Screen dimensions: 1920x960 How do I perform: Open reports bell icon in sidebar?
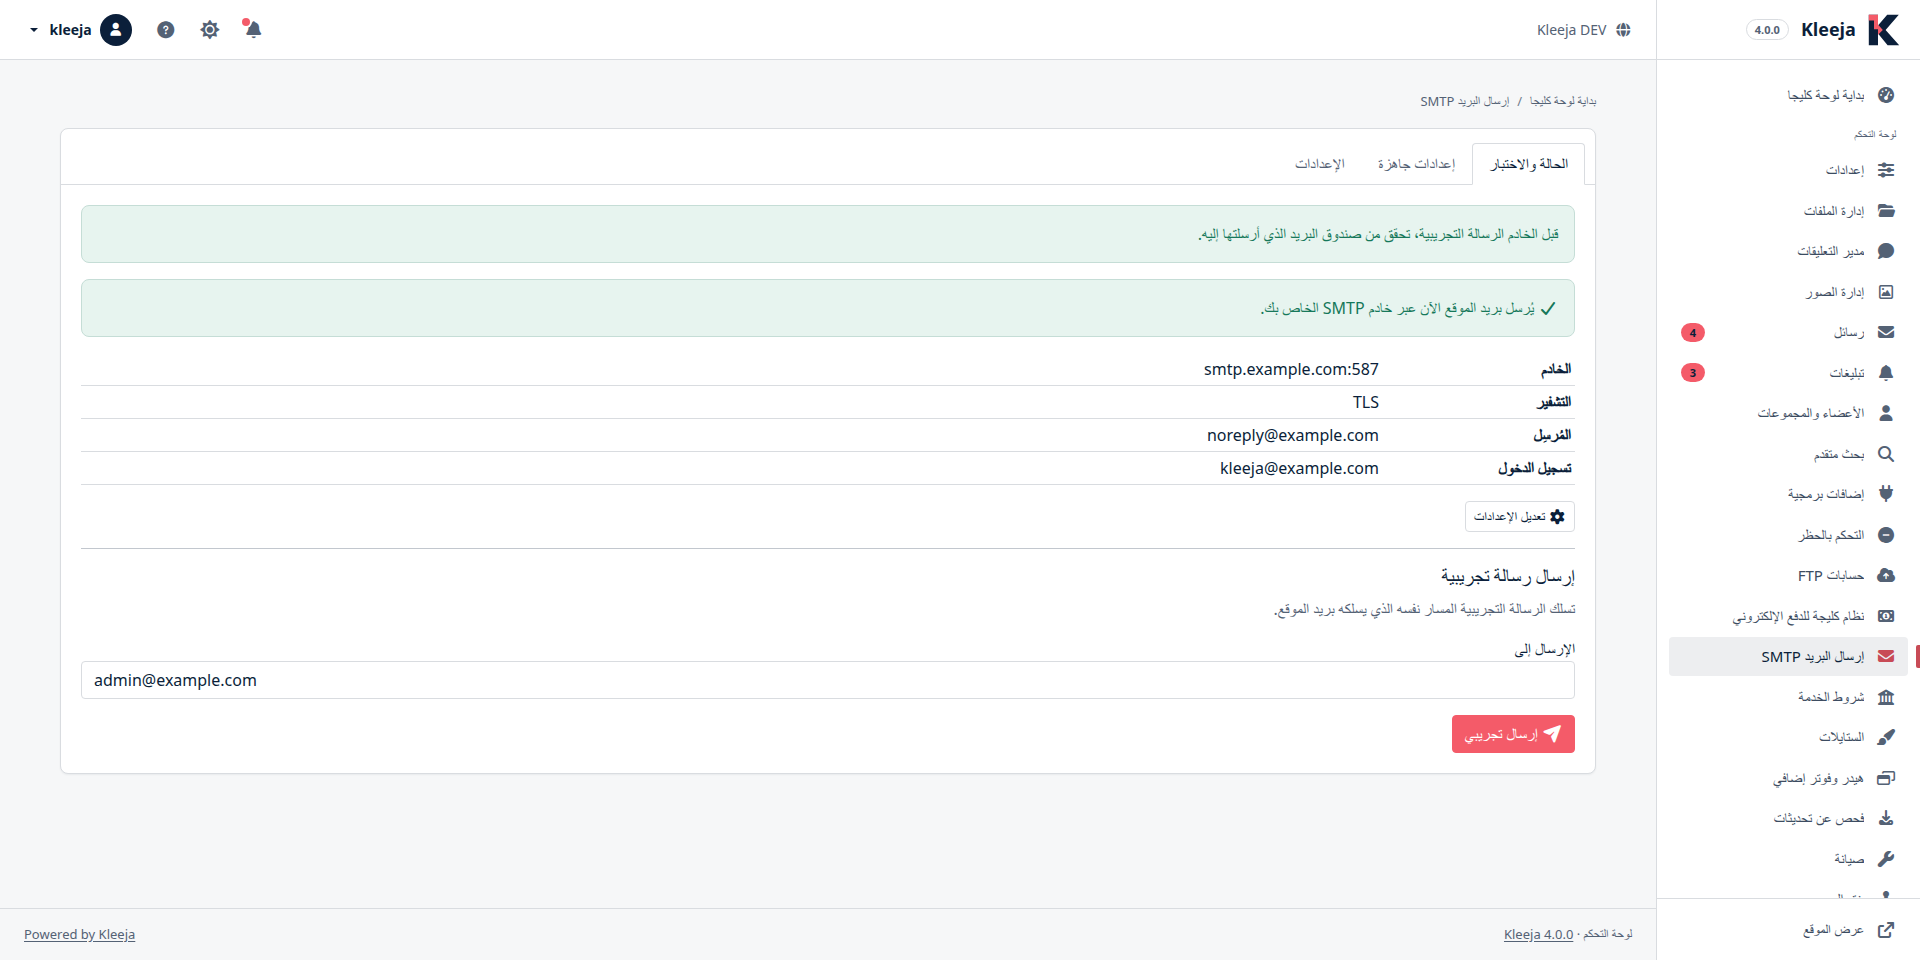coord(1886,373)
